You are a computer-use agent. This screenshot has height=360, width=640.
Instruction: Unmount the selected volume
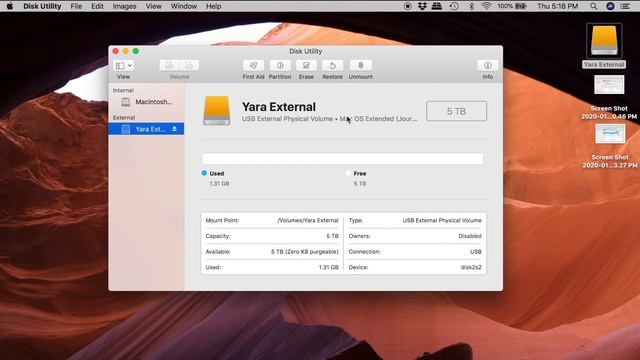click(360, 65)
